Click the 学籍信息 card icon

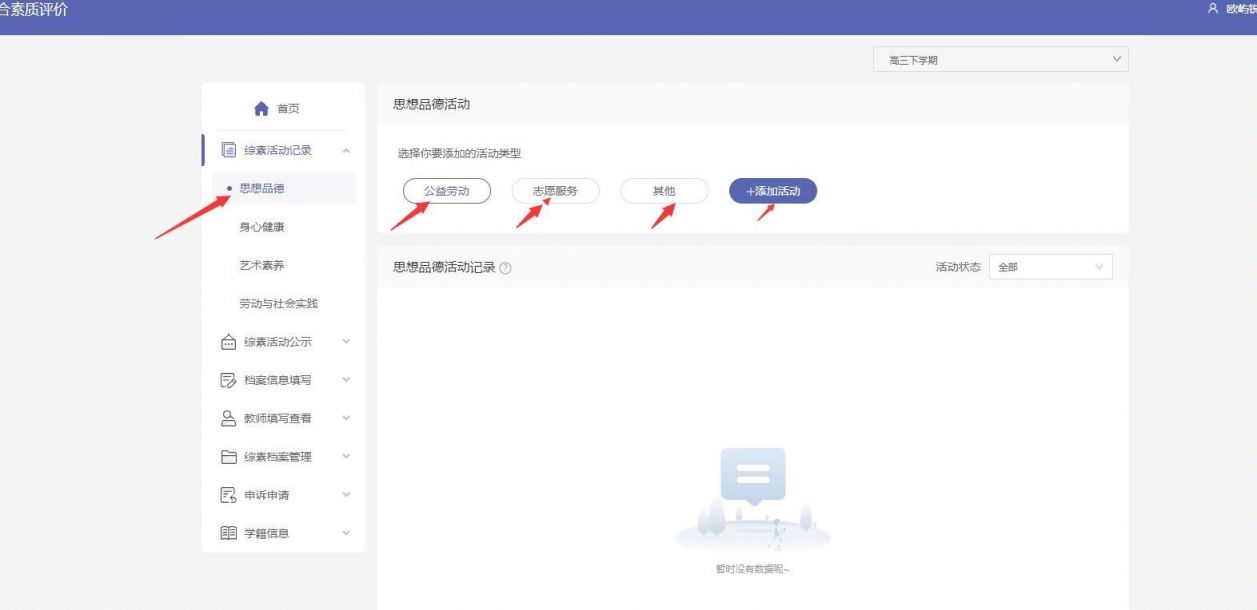(227, 532)
